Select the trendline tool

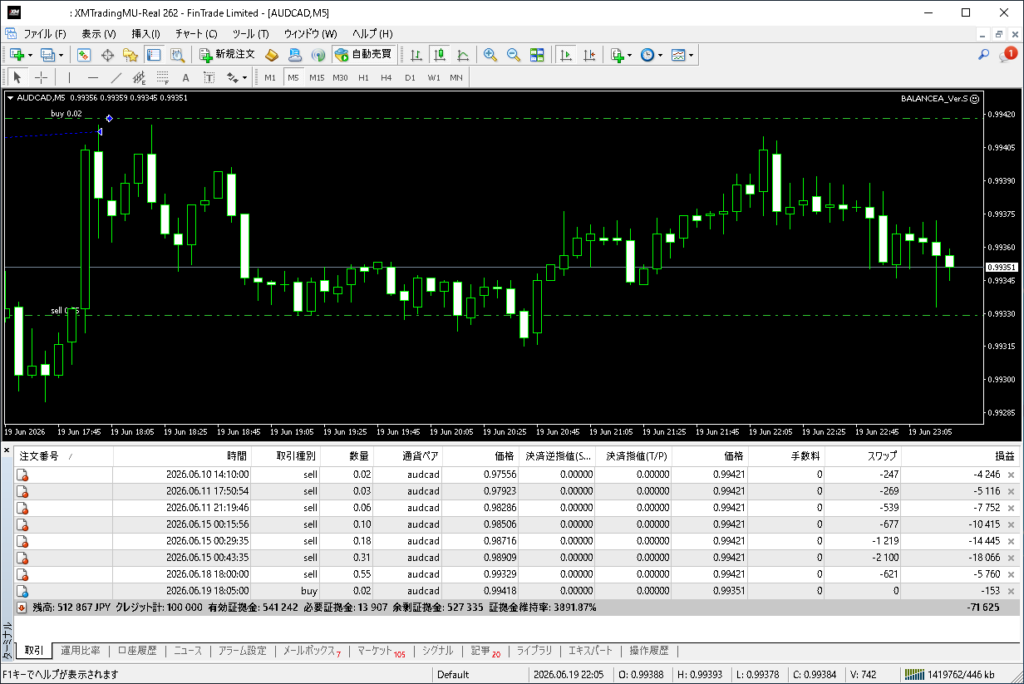tap(116, 78)
